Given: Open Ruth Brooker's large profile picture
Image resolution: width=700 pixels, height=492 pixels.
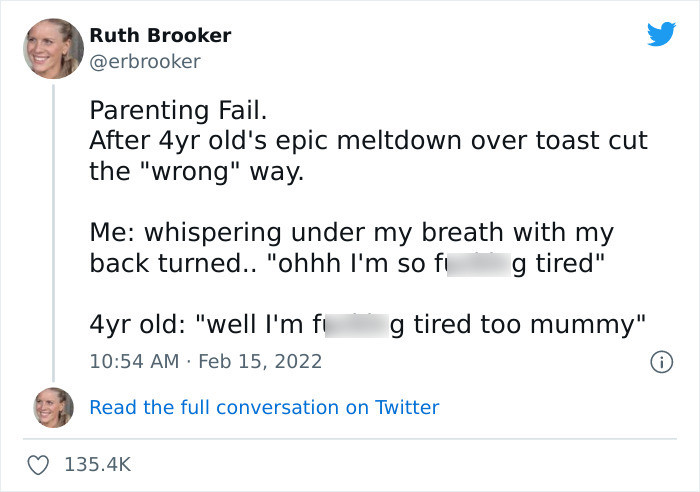Looking at the screenshot, I should click(51, 49).
